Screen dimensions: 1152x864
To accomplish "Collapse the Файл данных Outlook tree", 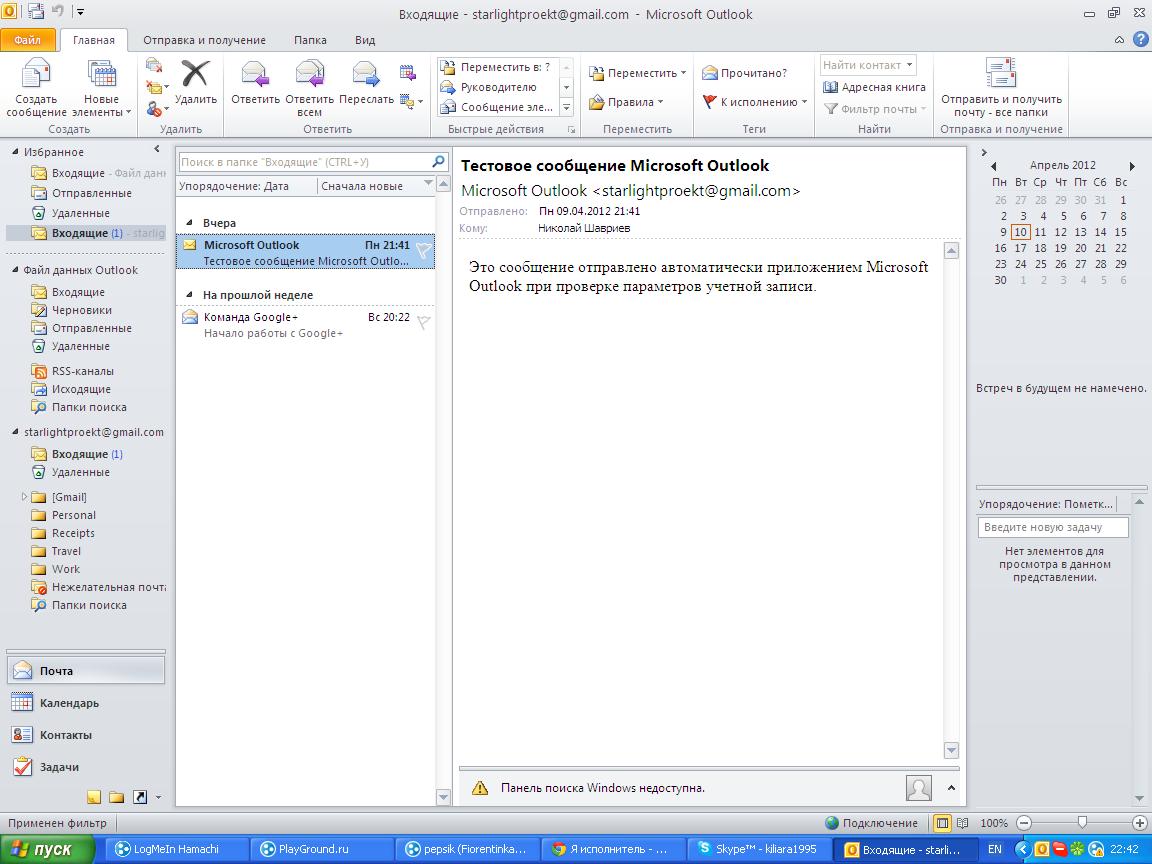I will point(15,270).
